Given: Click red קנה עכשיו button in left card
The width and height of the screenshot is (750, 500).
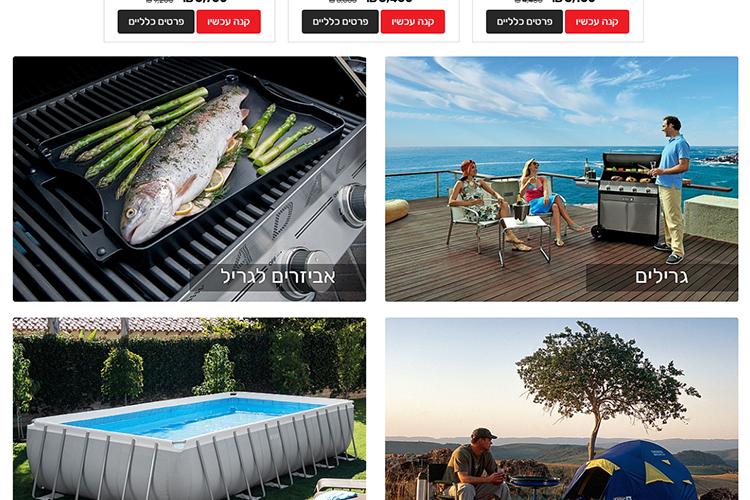Looking at the screenshot, I should coord(228,22).
